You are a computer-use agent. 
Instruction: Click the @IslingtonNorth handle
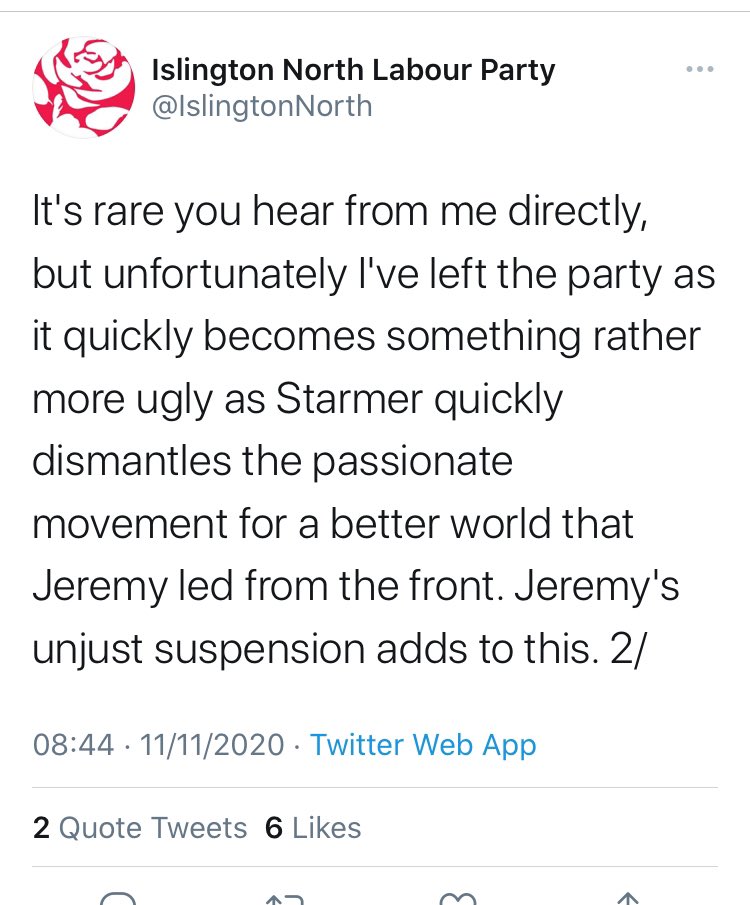coord(261,105)
